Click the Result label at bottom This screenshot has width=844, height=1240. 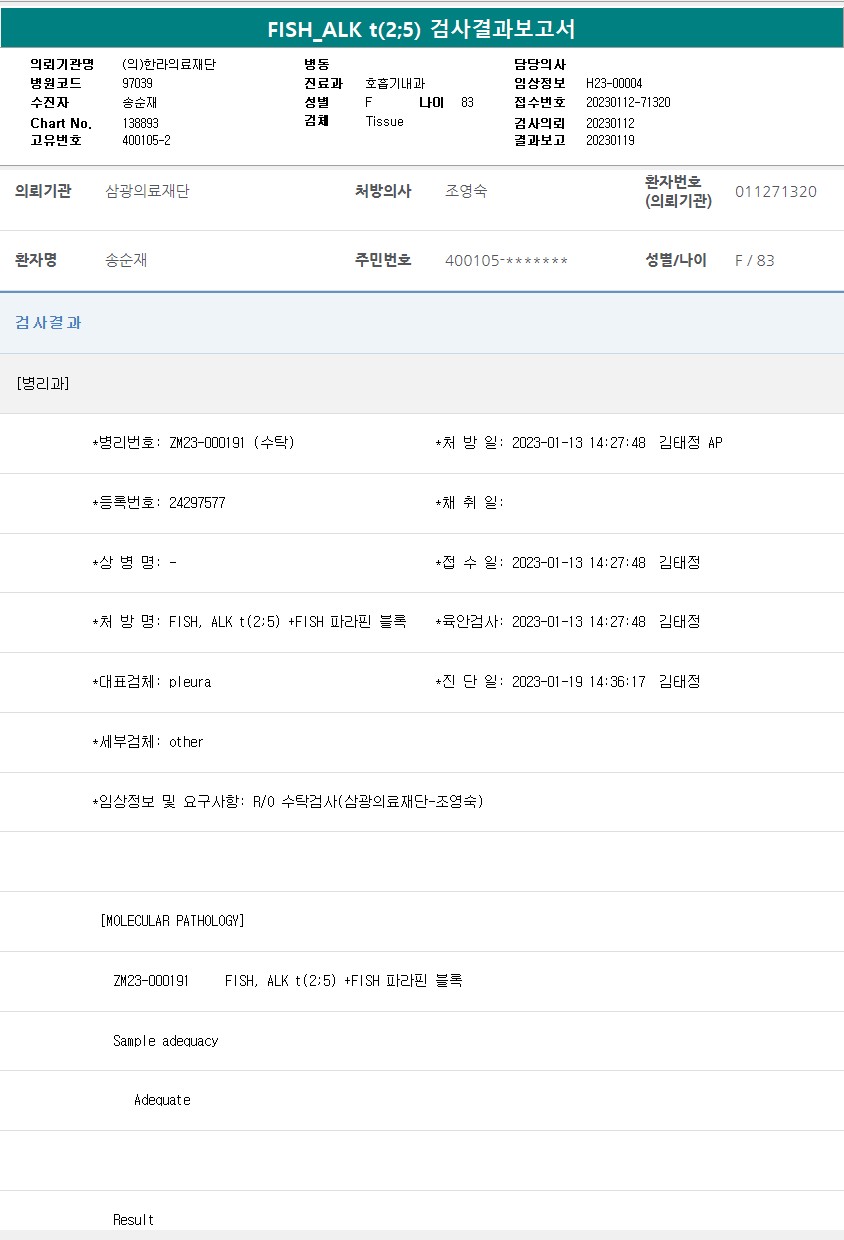(x=133, y=1220)
